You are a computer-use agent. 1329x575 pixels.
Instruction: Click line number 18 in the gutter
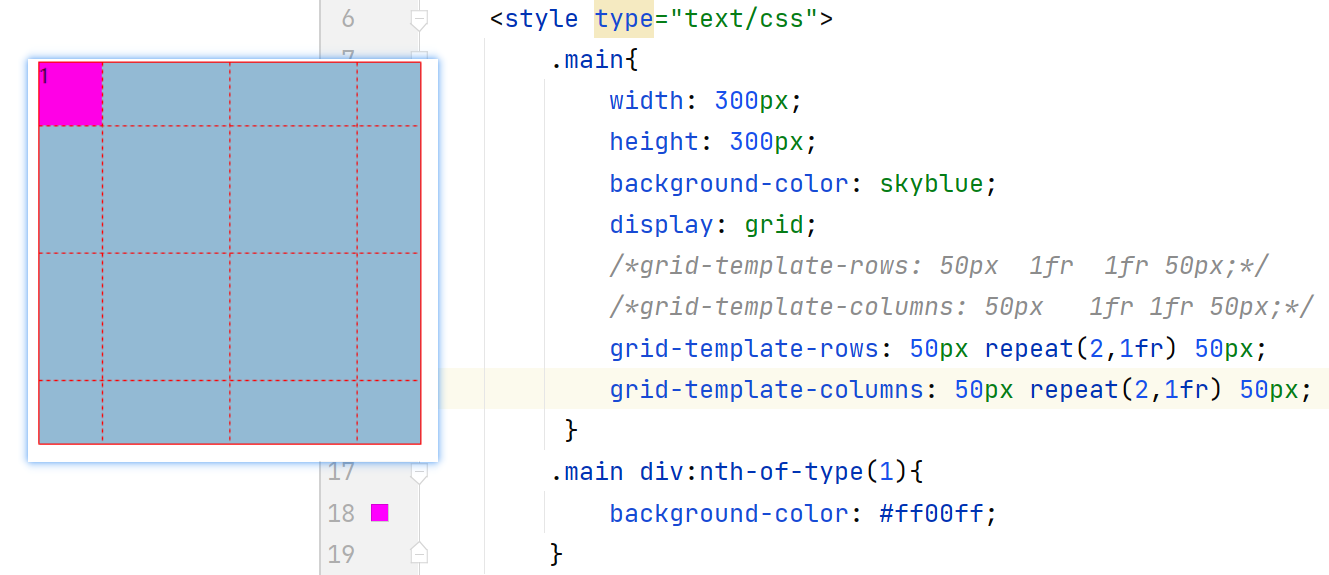[341, 513]
